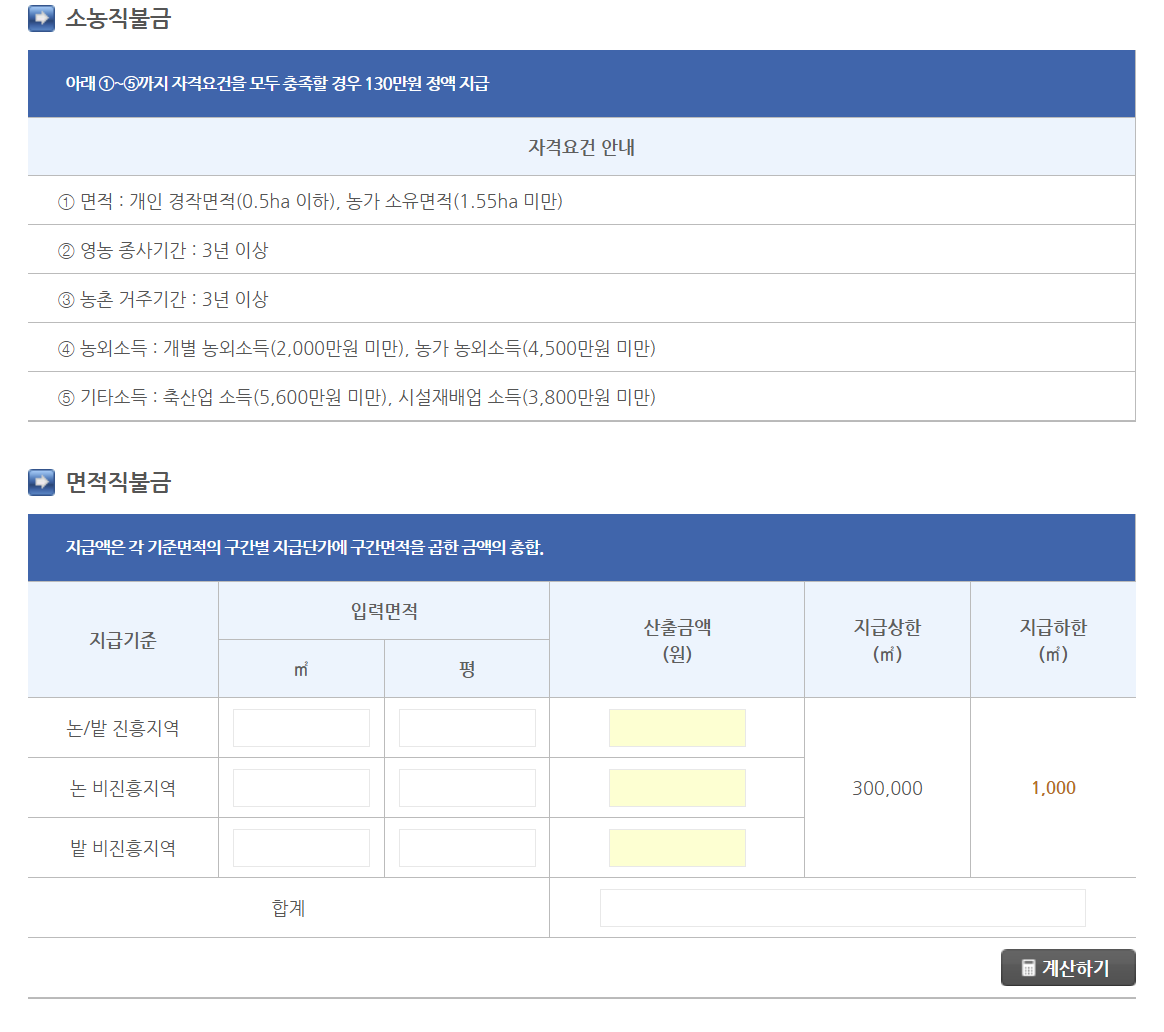The height and width of the screenshot is (1032, 1164).
Task: Click the 자격요건 안내 header
Action: click(x=581, y=146)
